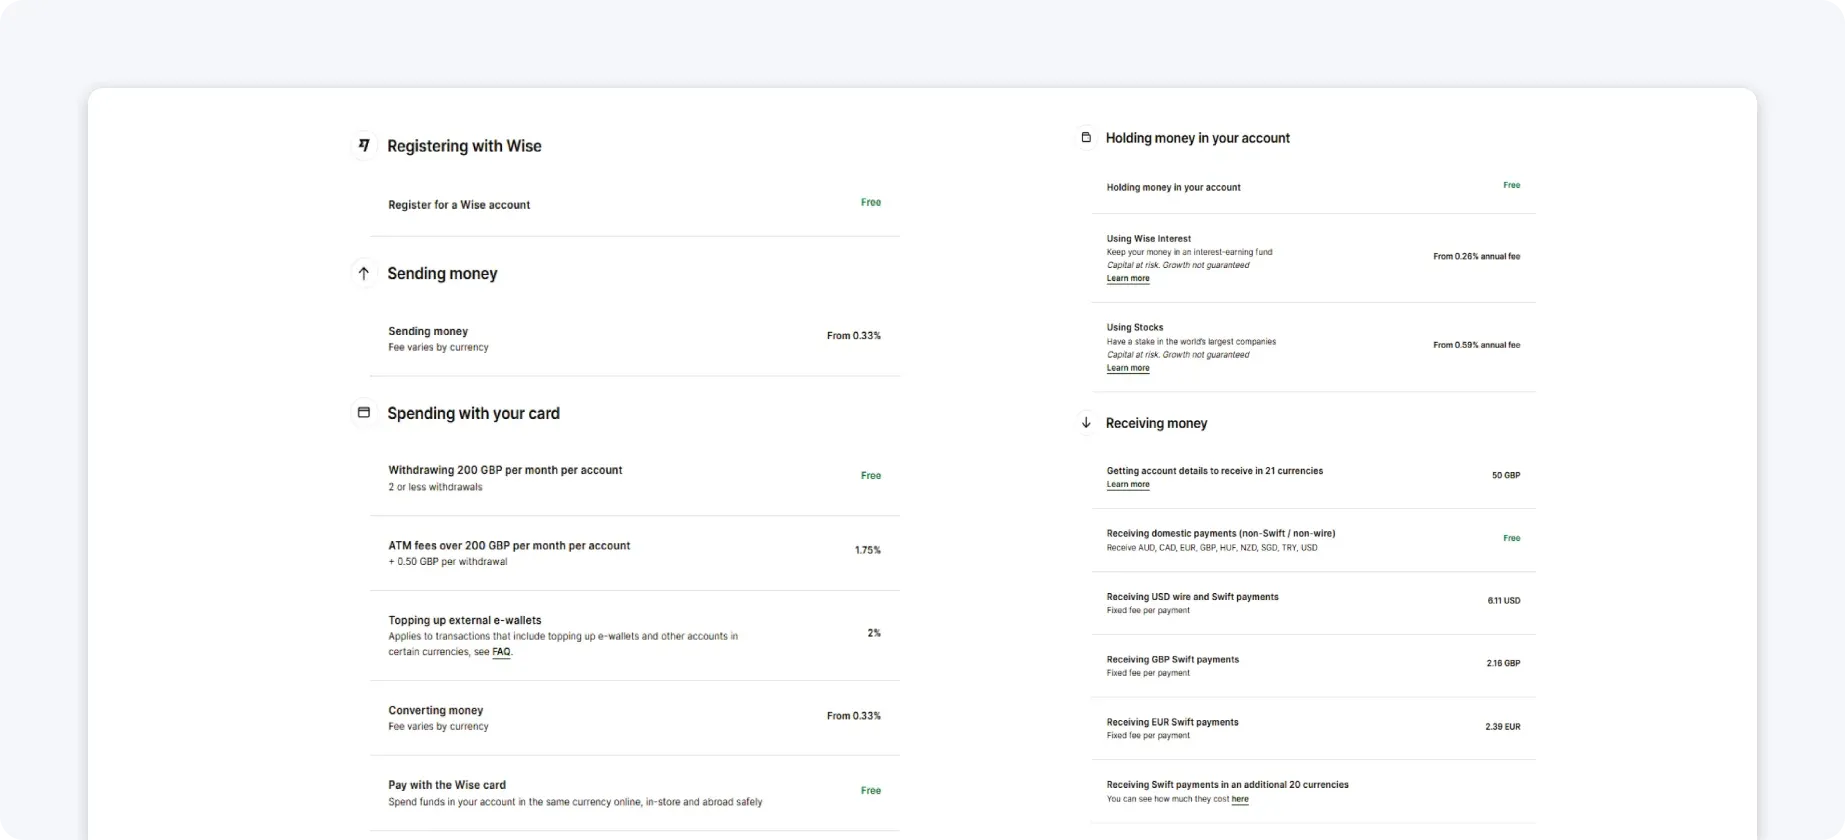Click the Free value for Holding money in your account

point(1512,185)
